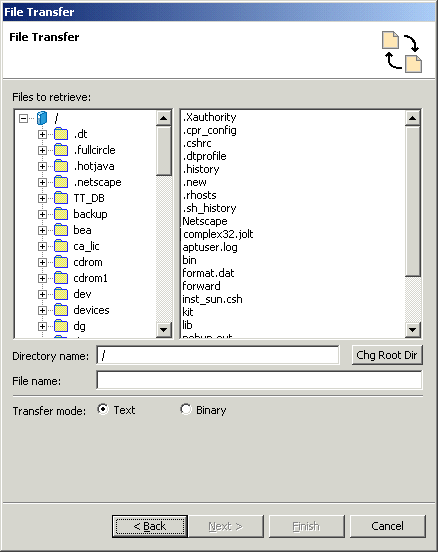The width and height of the screenshot is (438, 552).
Task: Select the .Xauthority file
Action: pos(209,117)
